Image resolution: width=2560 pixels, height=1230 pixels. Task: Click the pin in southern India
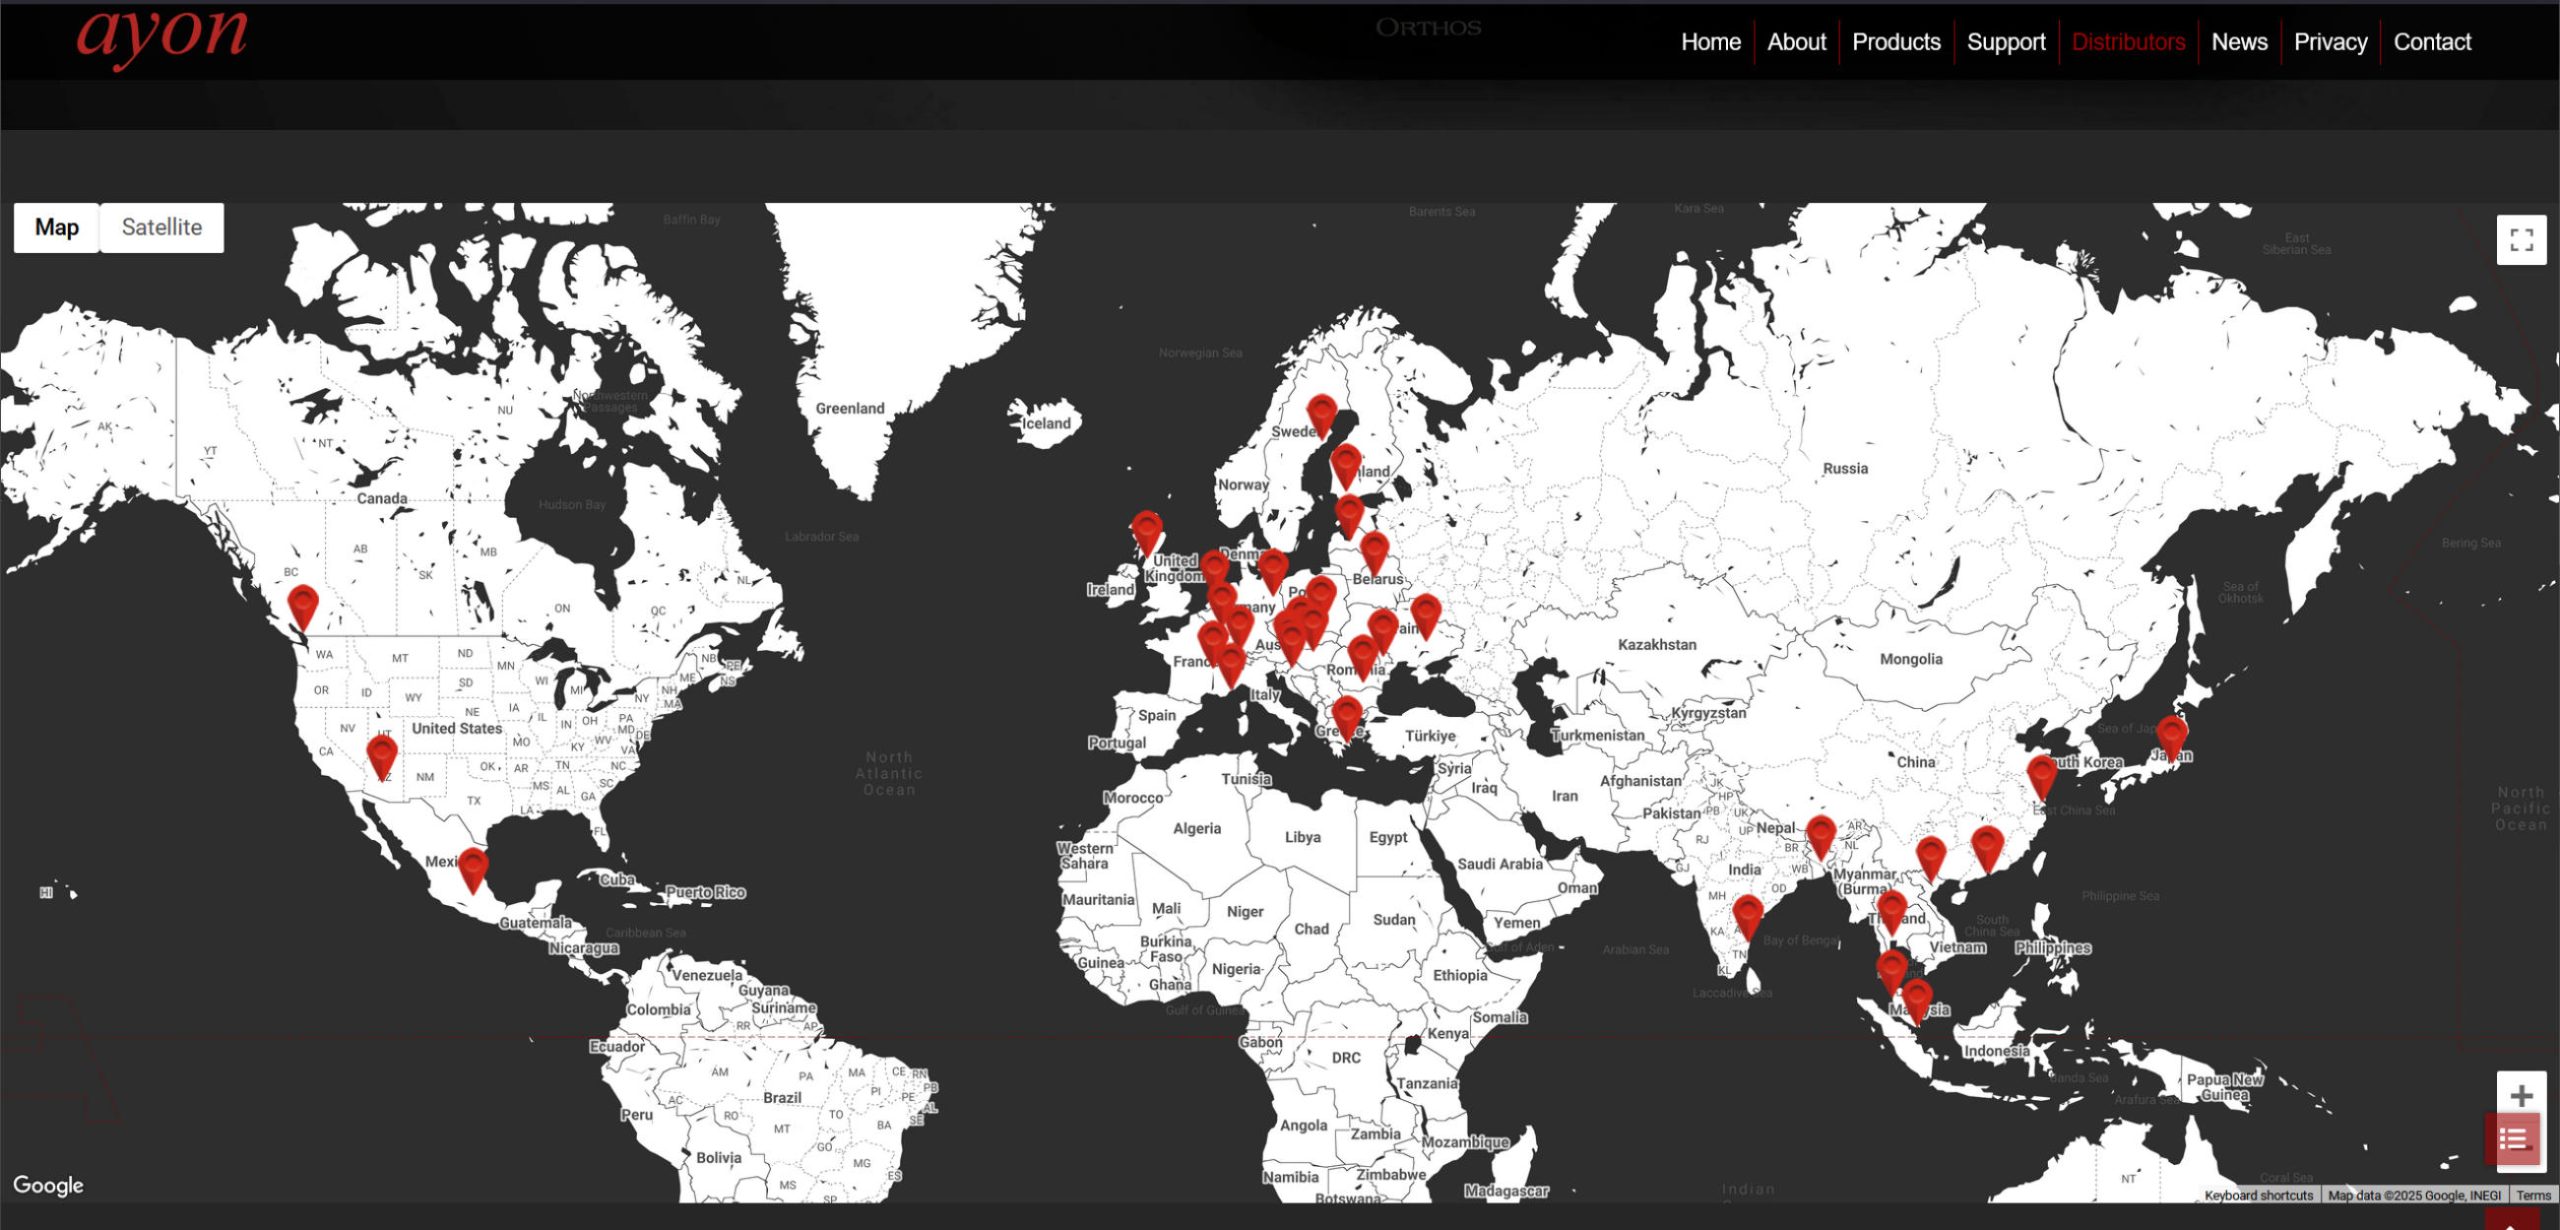pos(1747,914)
